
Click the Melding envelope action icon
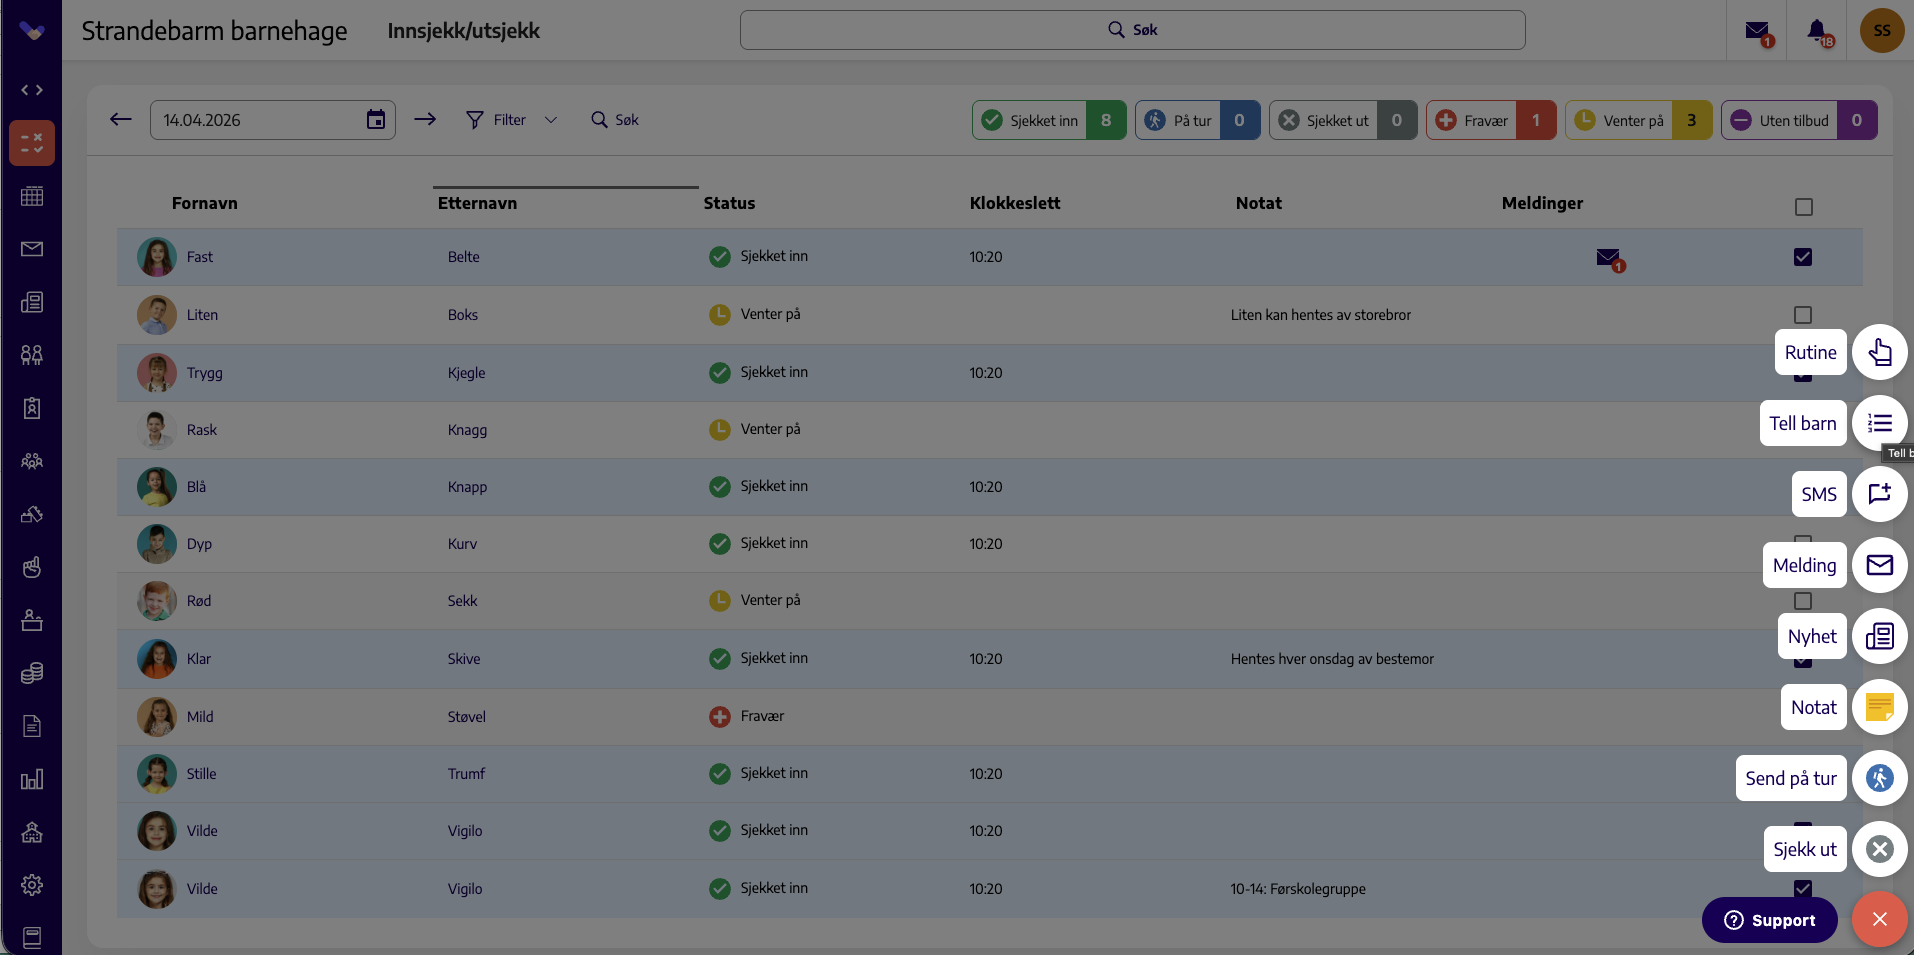1879,565
